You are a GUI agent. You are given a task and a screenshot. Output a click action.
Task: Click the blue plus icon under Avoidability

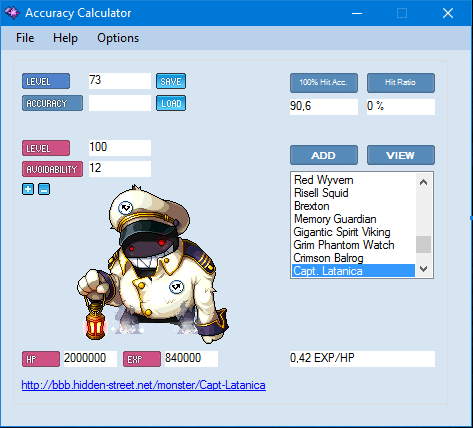pos(28,189)
